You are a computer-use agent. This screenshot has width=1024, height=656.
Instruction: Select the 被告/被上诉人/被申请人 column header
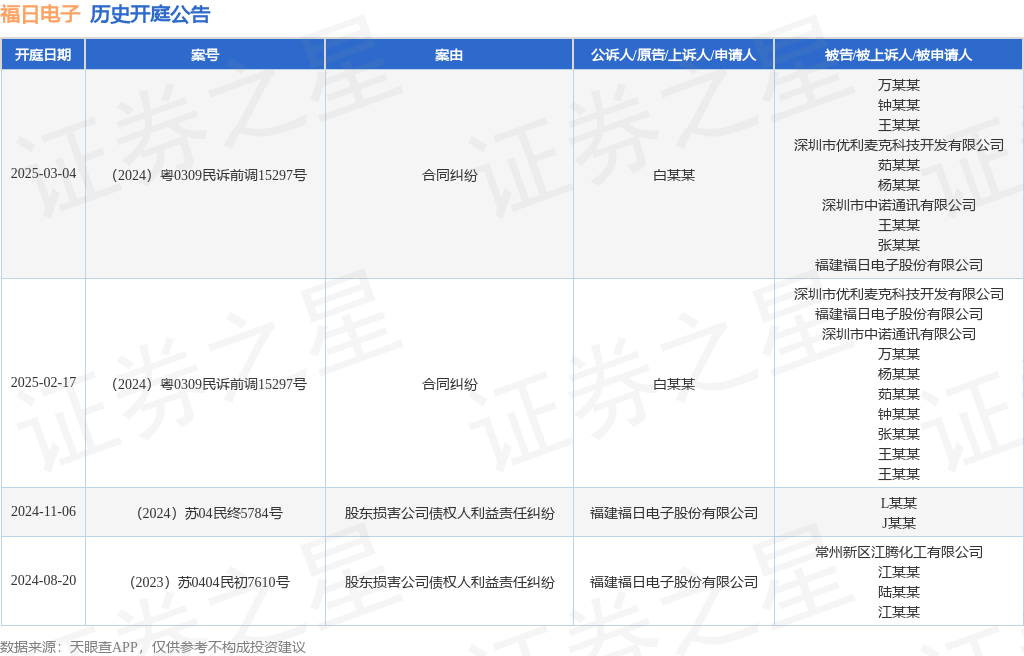[x=899, y=55]
